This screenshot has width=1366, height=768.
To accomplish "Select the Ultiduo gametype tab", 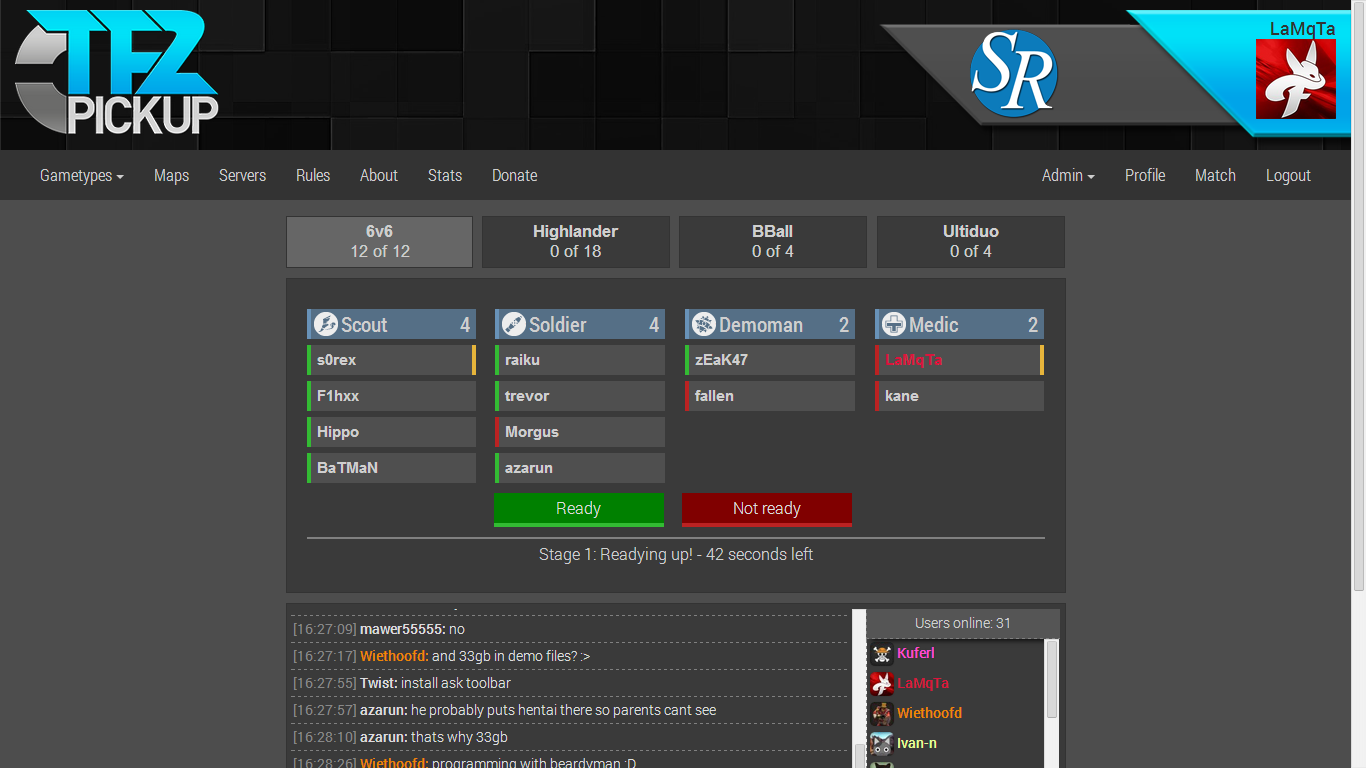I will pos(971,242).
